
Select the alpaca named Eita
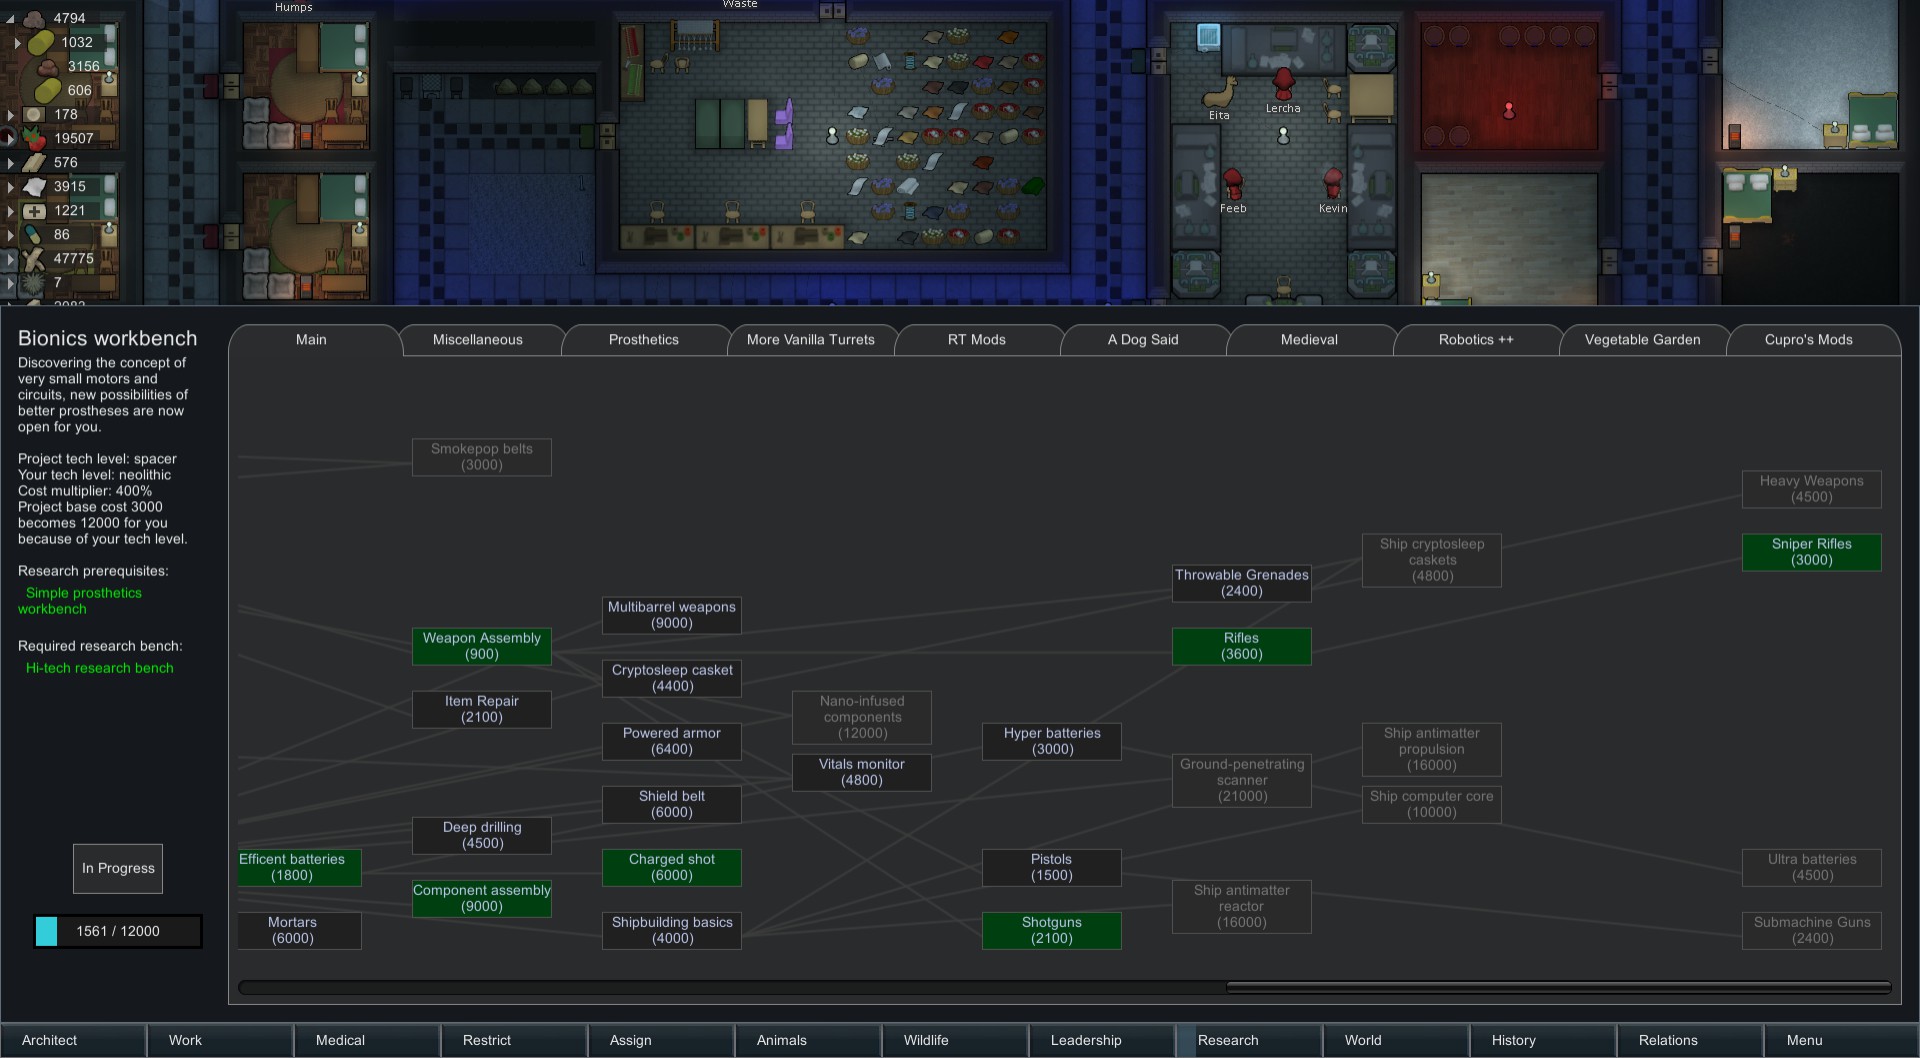[x=1219, y=93]
